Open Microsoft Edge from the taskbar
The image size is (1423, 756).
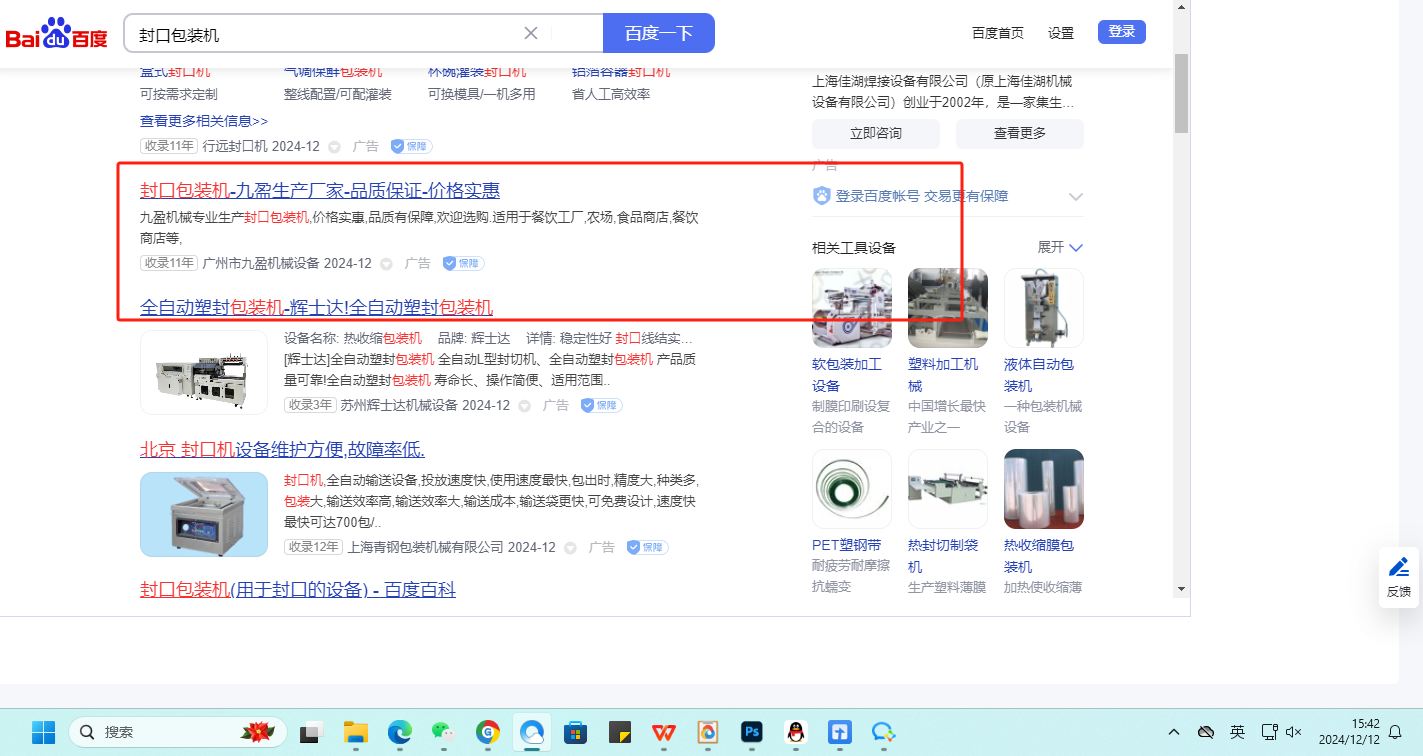coord(400,732)
